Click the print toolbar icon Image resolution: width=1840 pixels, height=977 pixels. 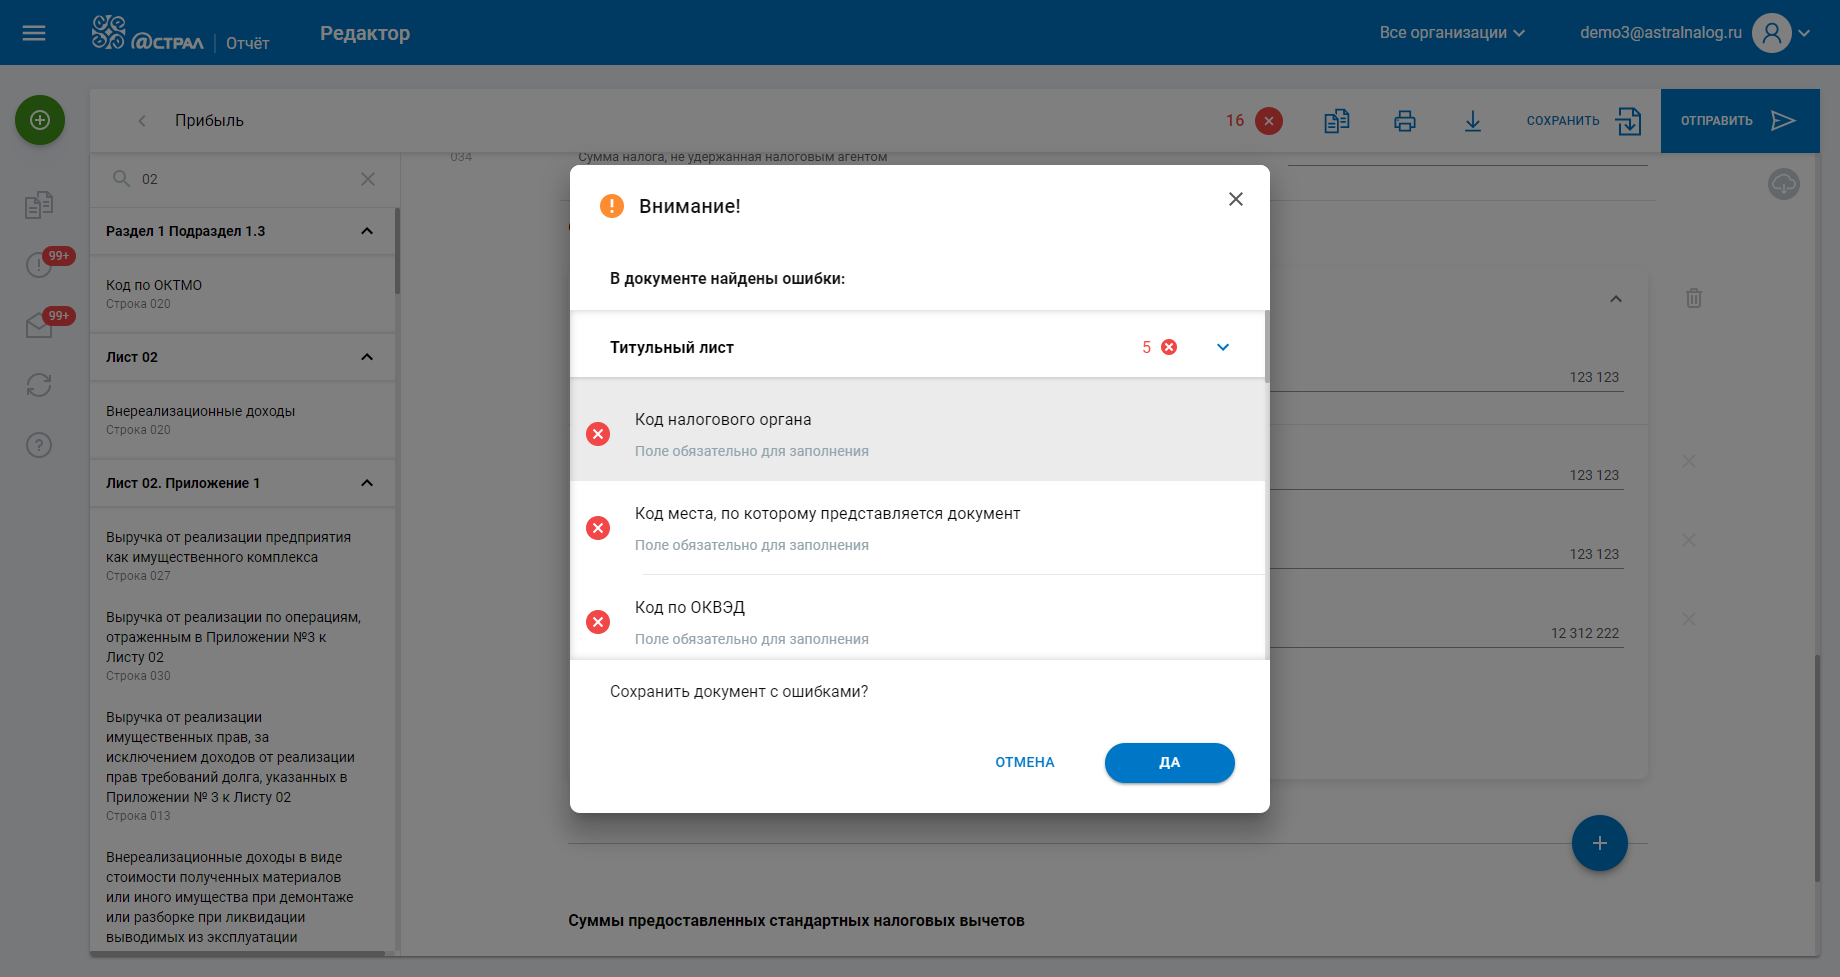pos(1405,121)
